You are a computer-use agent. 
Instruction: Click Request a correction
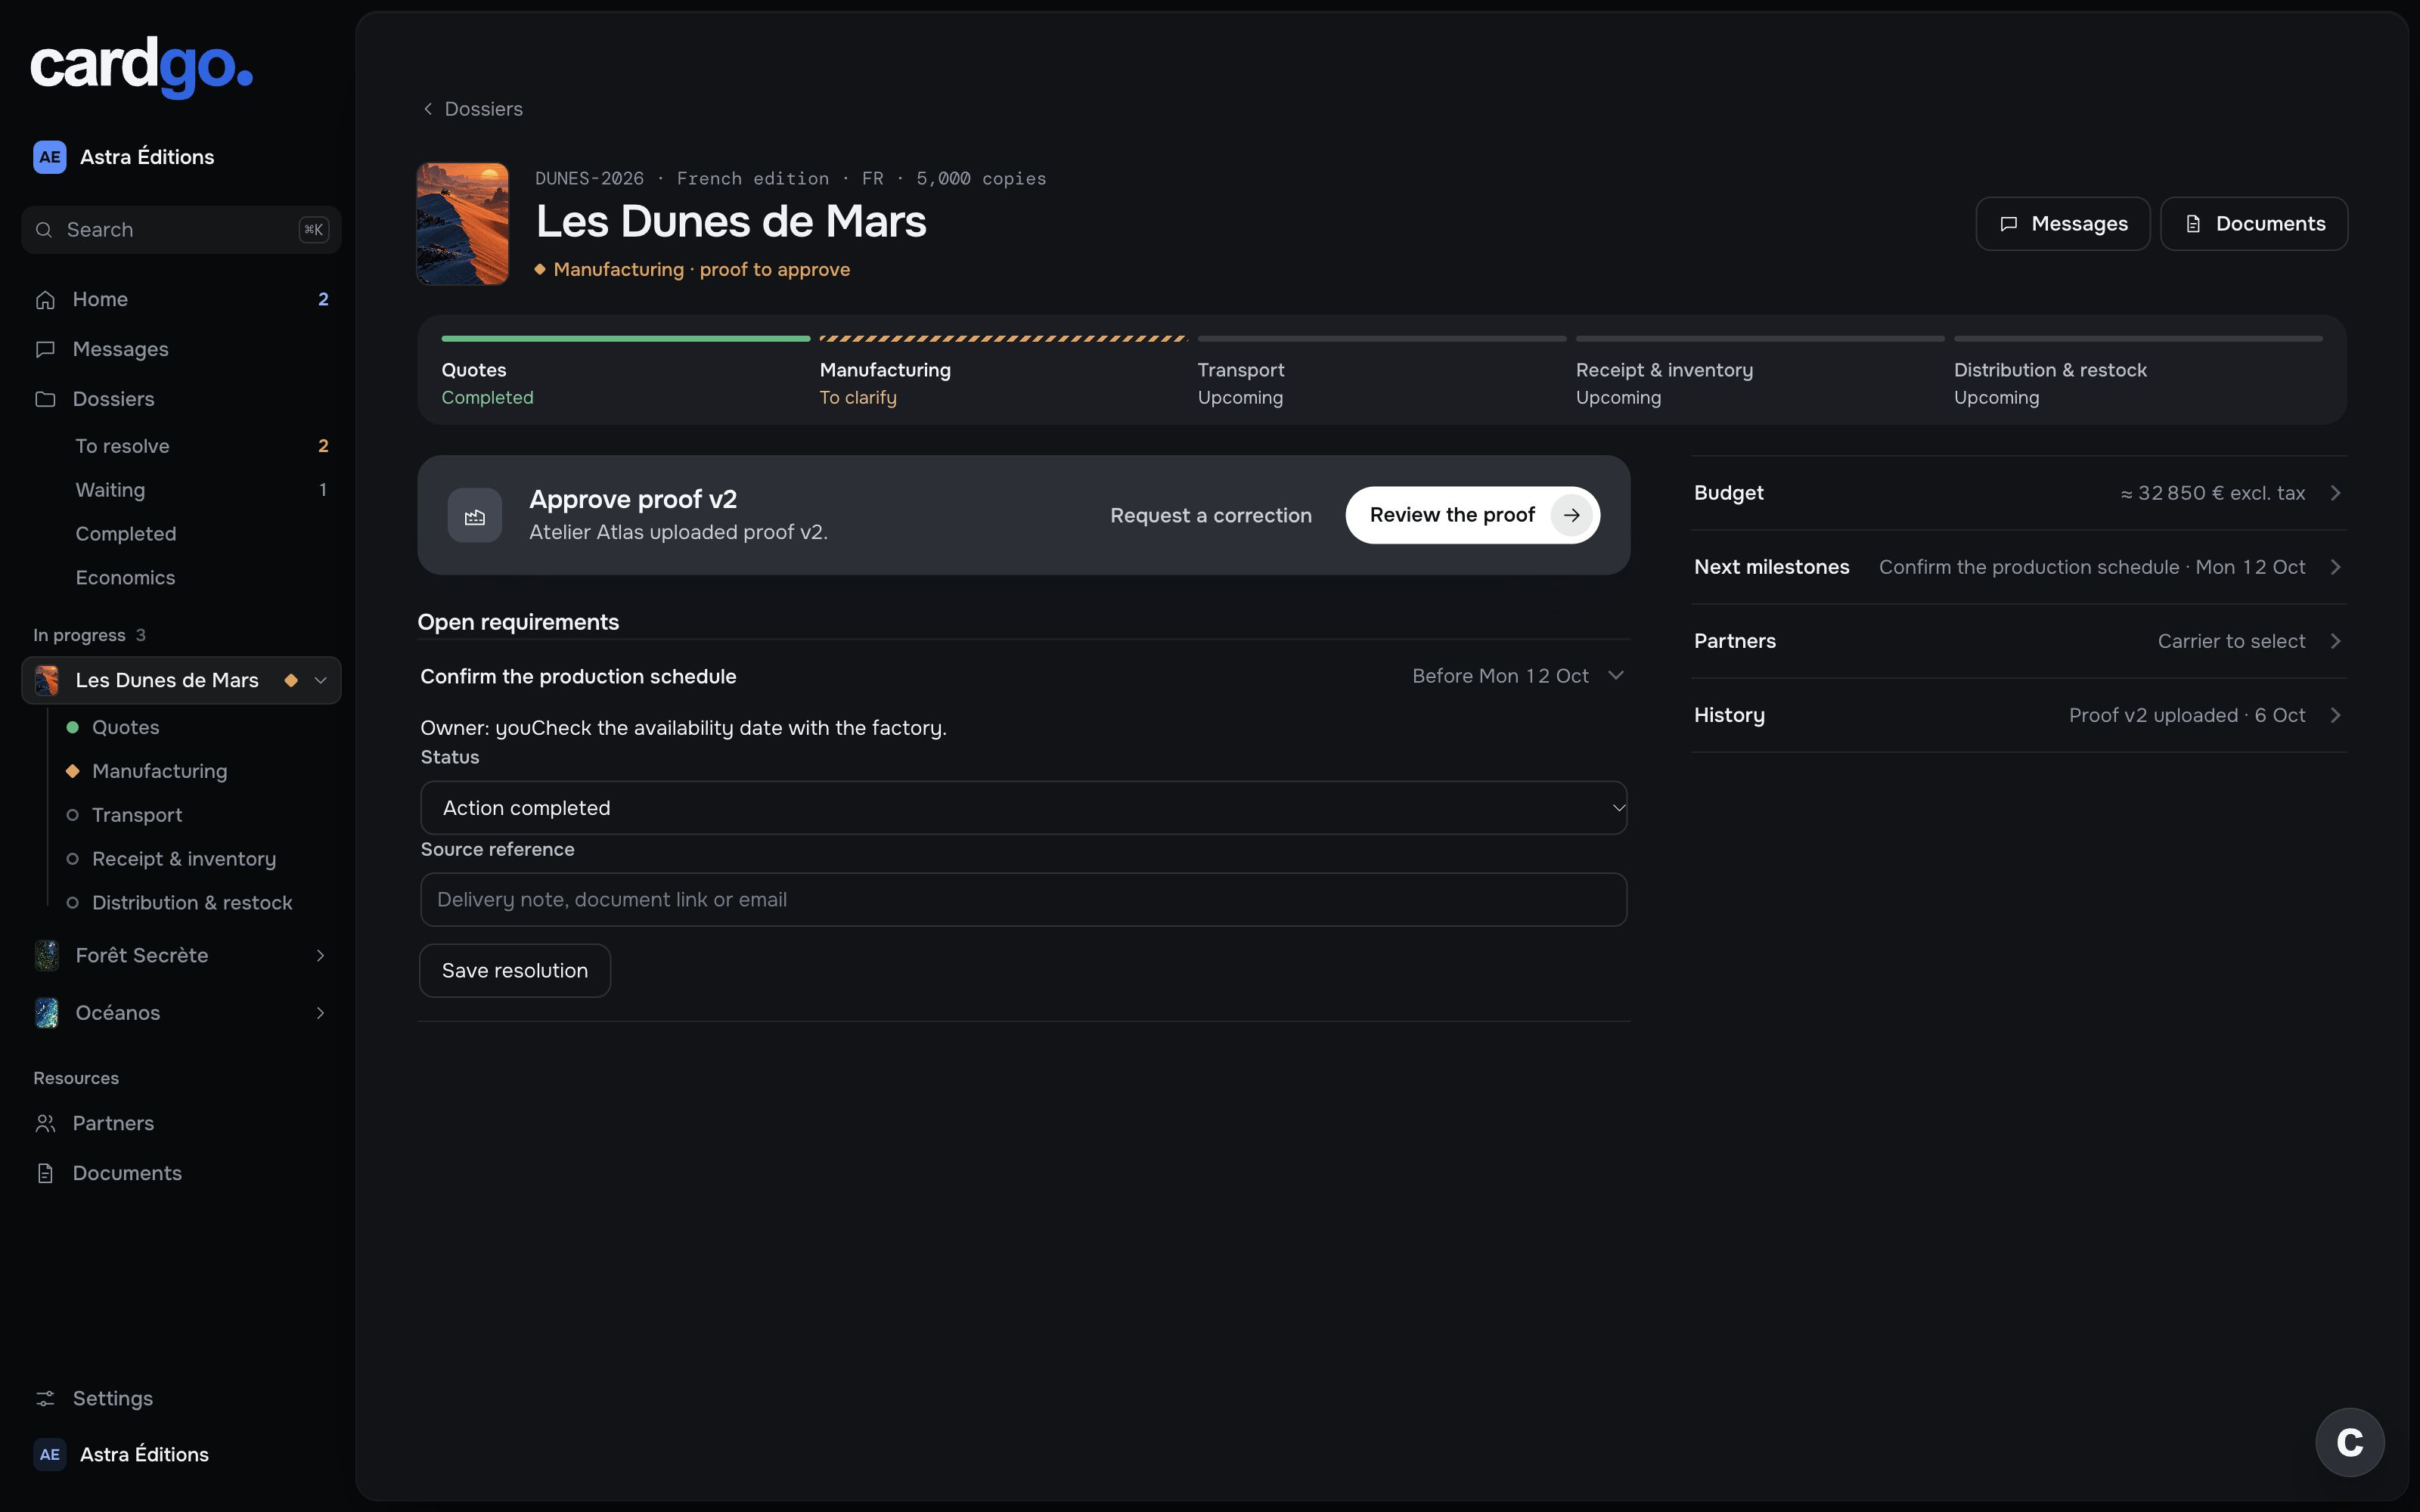(x=1211, y=515)
